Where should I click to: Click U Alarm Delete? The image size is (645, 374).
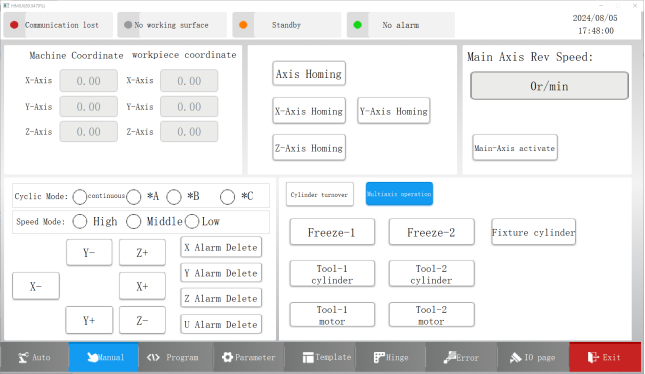[221, 324]
